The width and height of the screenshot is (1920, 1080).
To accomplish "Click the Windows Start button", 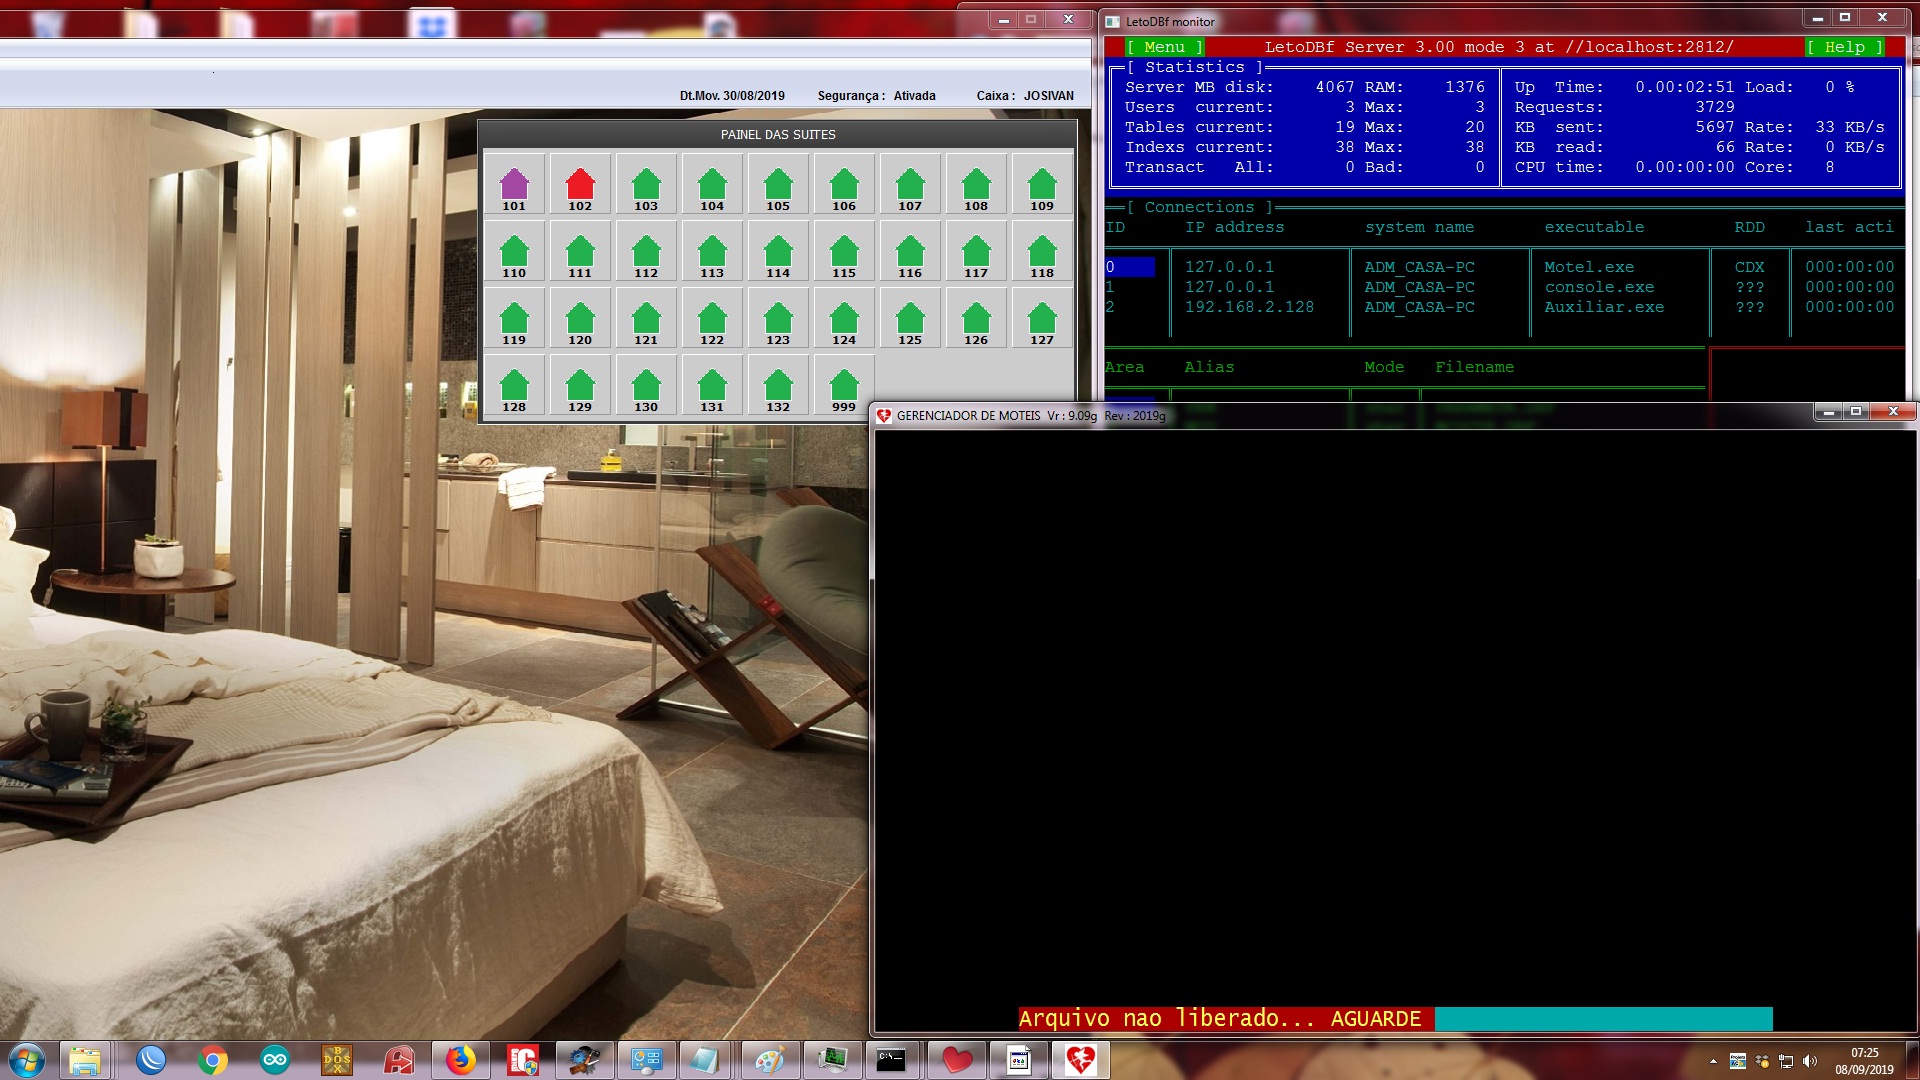I will tap(27, 1060).
